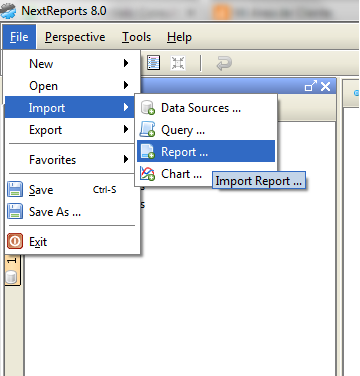Image resolution: width=360 pixels, height=376 pixels.
Task: Expand the Favorites submenu
Action: pos(70,159)
